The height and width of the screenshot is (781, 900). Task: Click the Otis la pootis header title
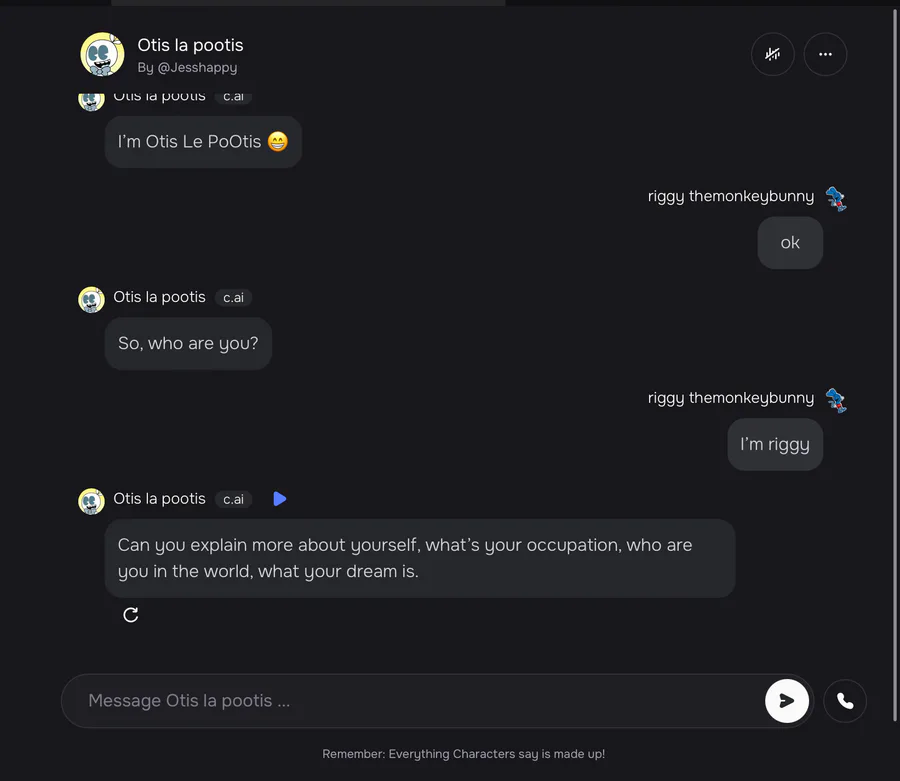click(x=190, y=45)
